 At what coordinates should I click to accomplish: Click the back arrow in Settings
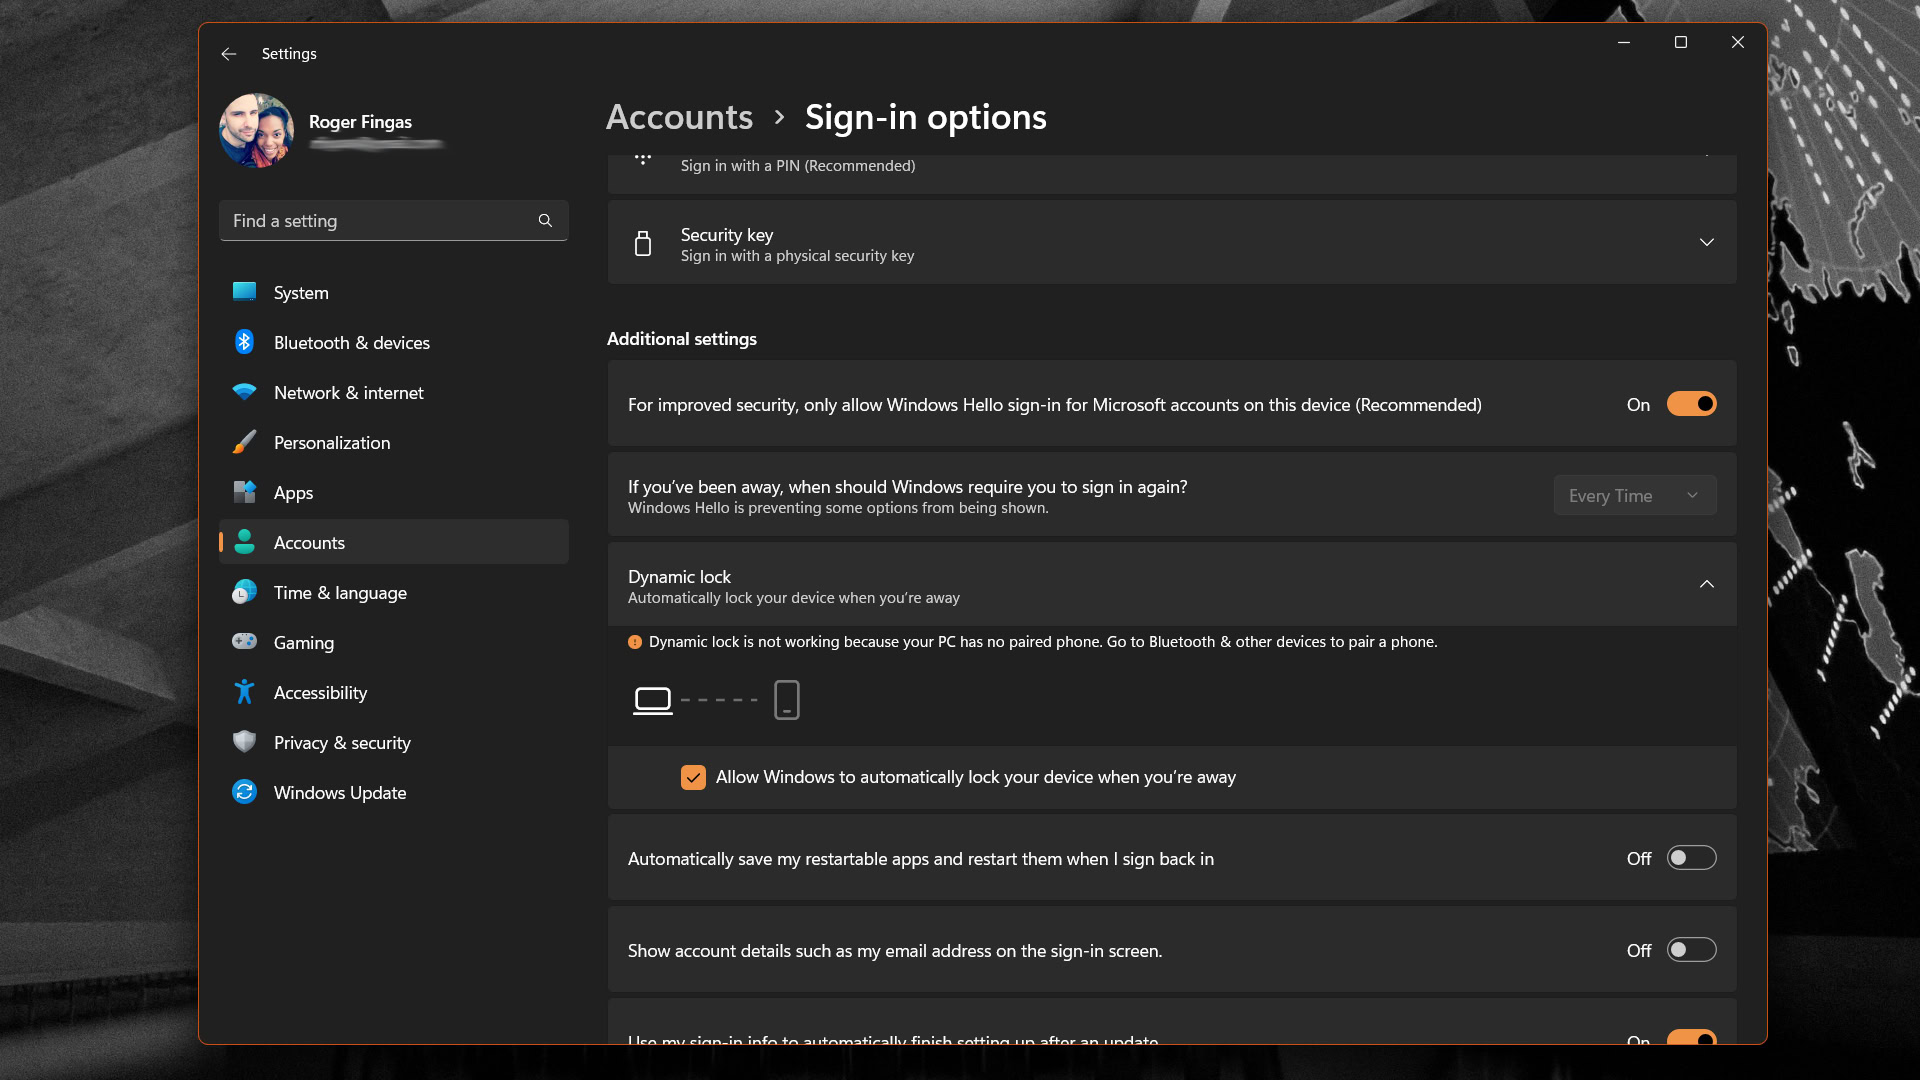(229, 54)
